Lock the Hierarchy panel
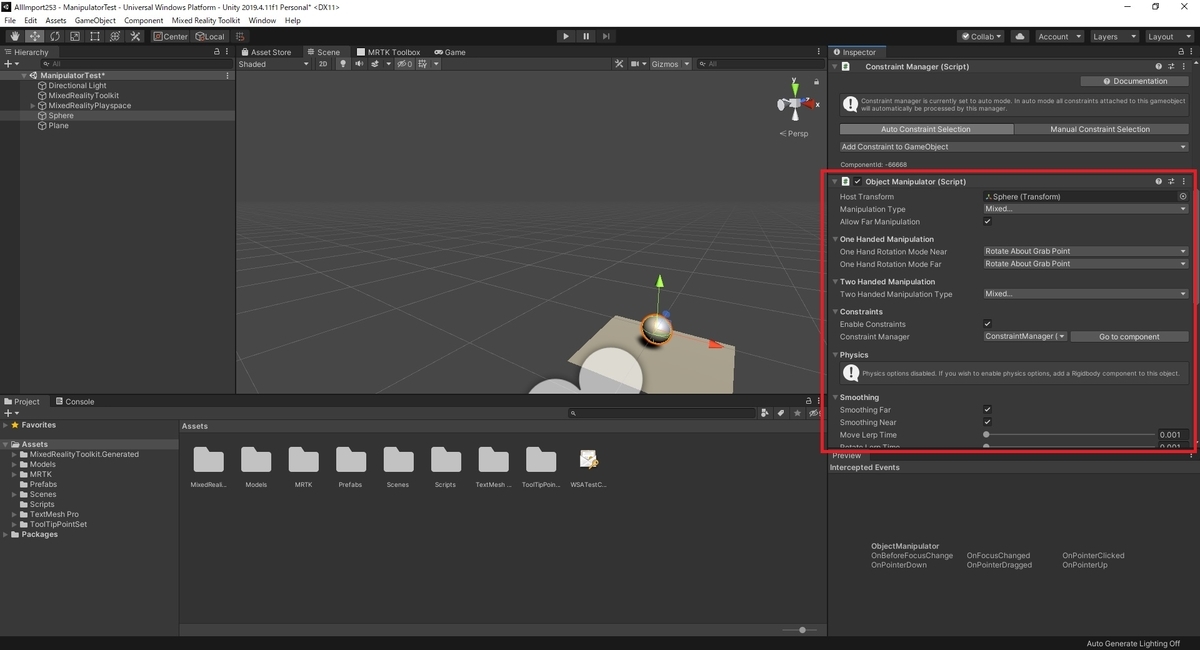 (216, 52)
